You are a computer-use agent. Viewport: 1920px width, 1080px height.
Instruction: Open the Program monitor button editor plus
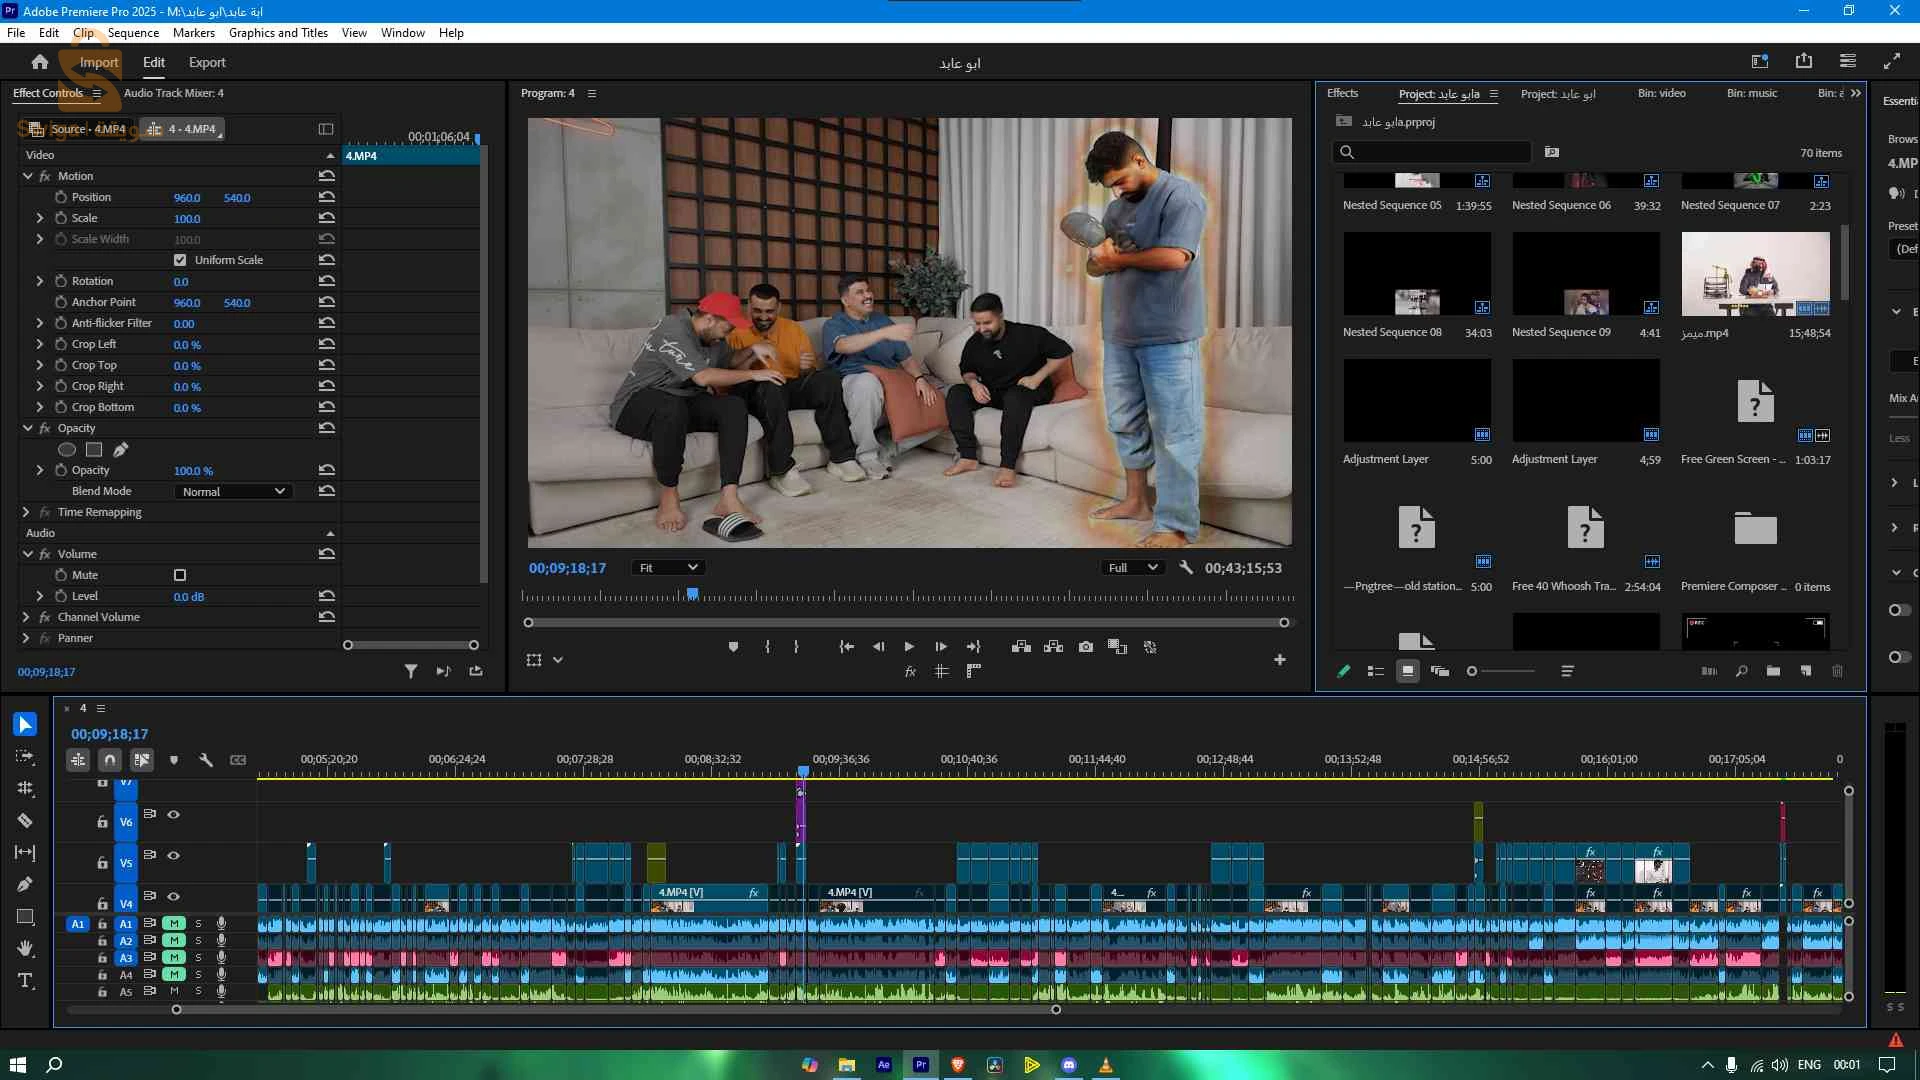1280,660
